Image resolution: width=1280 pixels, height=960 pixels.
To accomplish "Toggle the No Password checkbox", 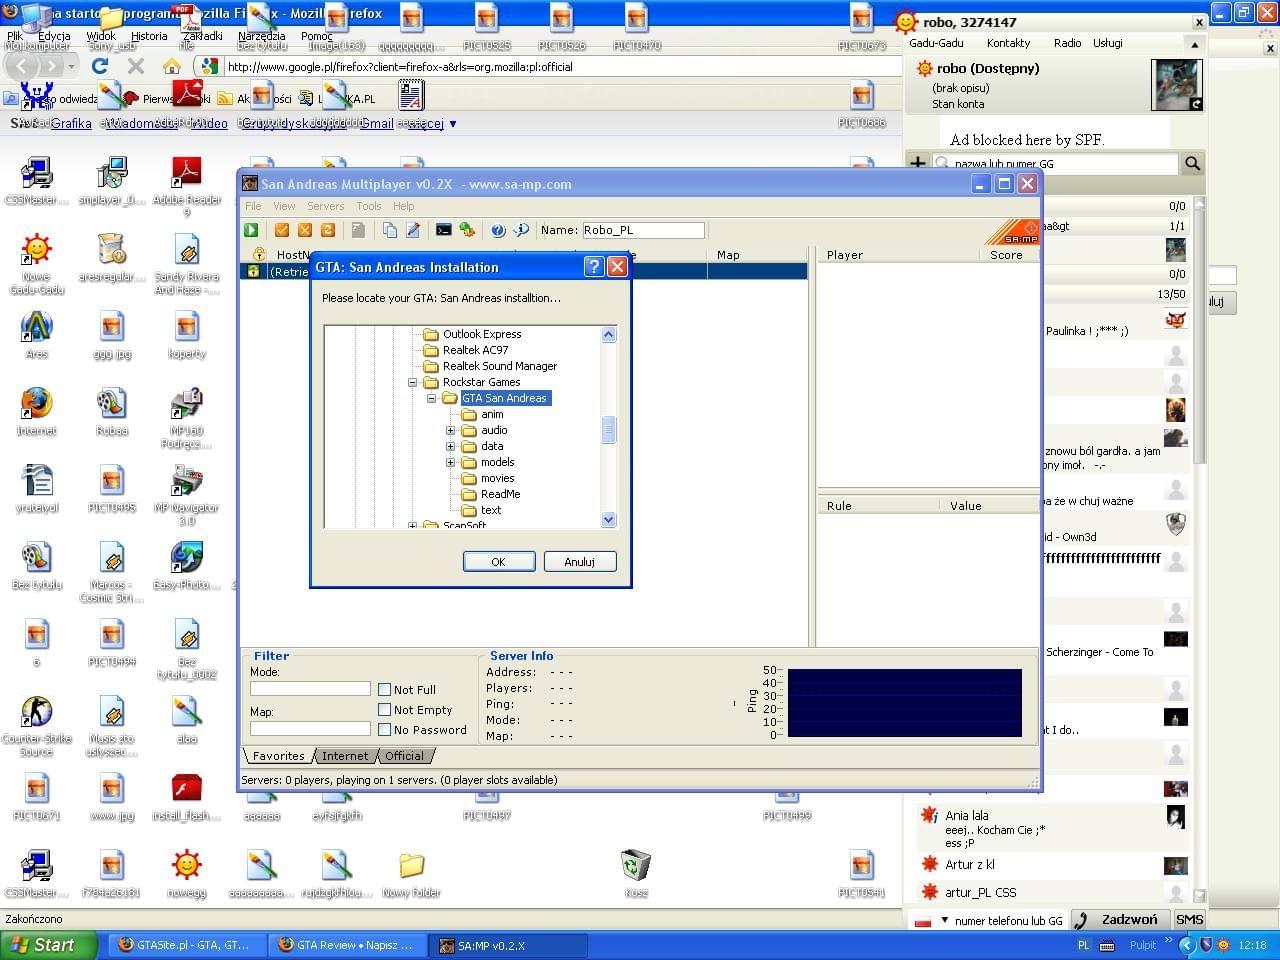I will coord(384,729).
